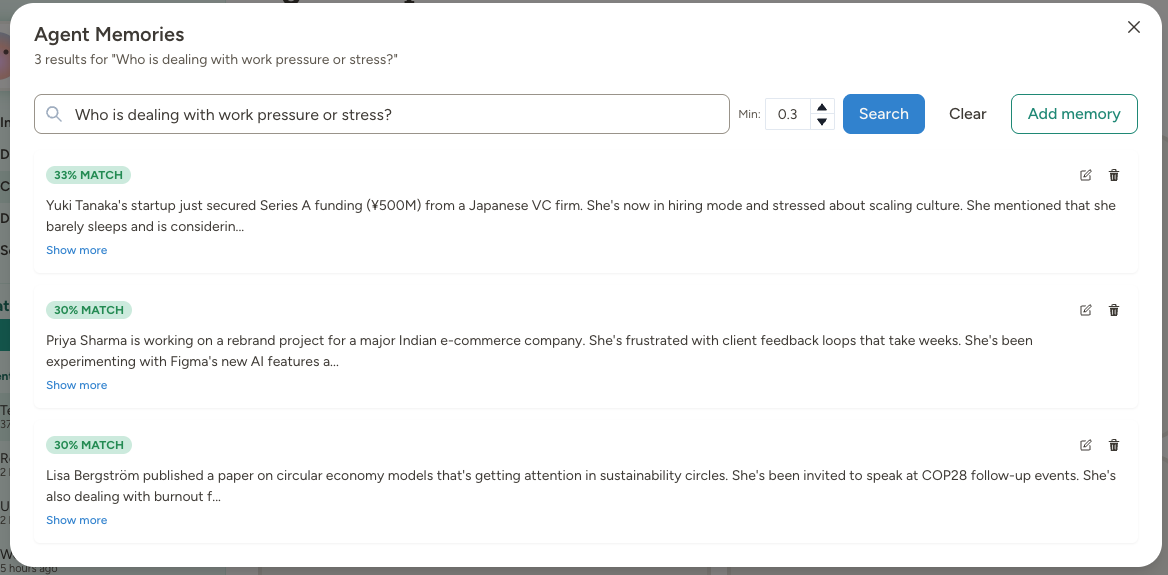Delete the Priya Sharma memory
This screenshot has height=575, width=1168.
[1114, 310]
